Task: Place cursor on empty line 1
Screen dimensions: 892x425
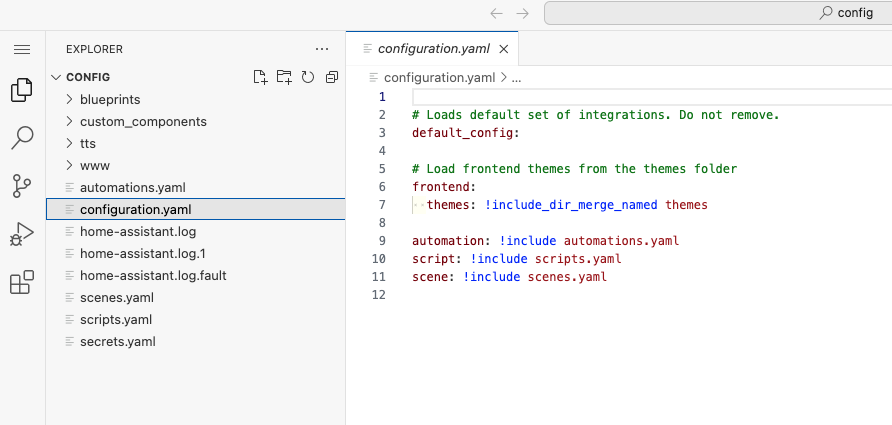Action: pyautogui.click(x=652, y=97)
